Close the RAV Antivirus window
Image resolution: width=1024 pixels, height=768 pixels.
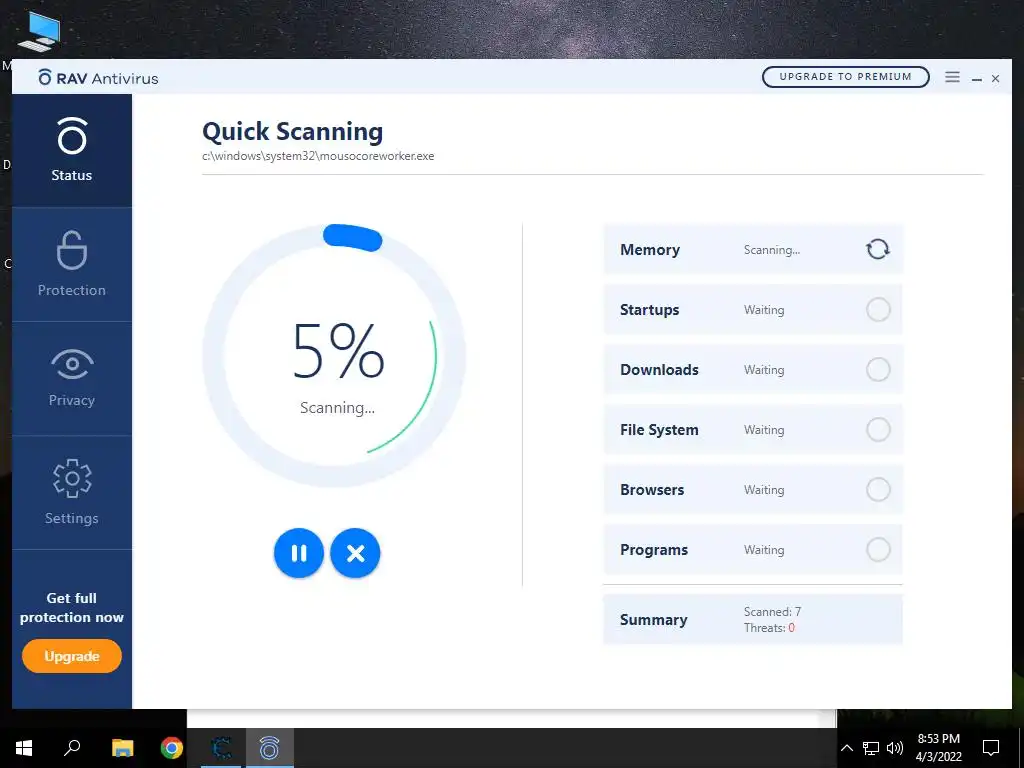pos(995,78)
